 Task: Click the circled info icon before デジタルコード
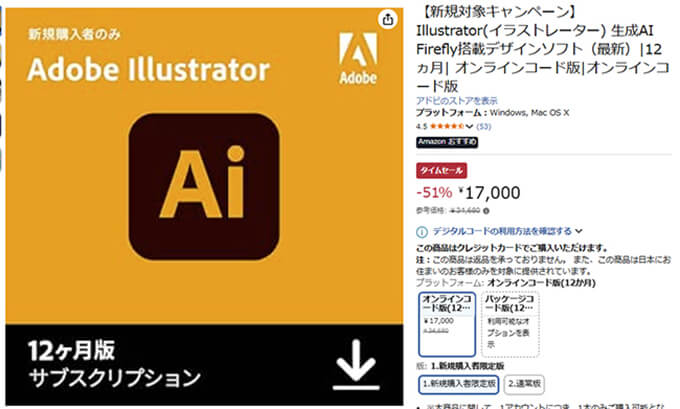(x=422, y=232)
